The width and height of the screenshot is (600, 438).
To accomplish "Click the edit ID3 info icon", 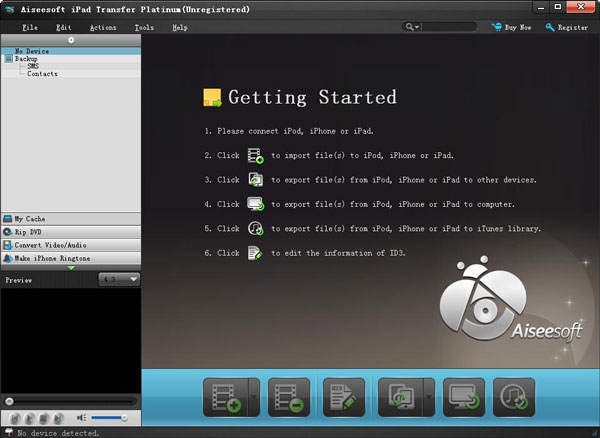I will (343, 397).
